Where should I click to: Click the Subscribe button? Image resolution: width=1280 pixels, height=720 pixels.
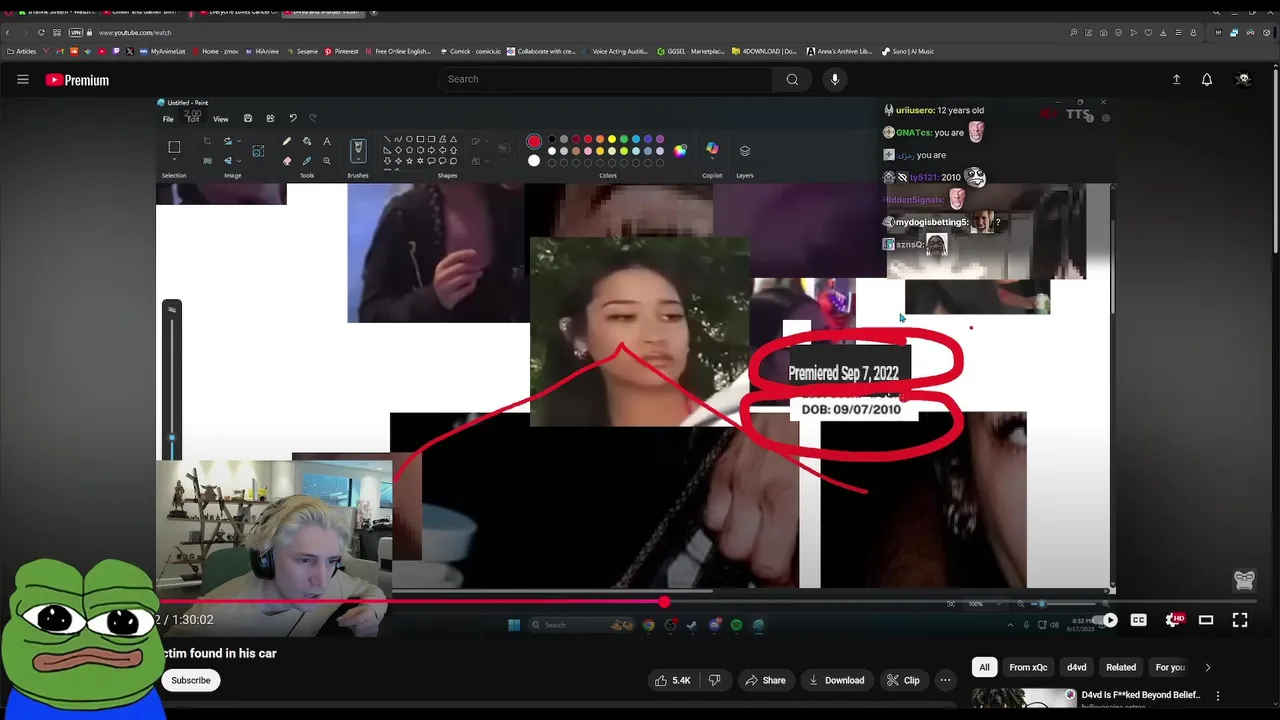pyautogui.click(x=190, y=680)
